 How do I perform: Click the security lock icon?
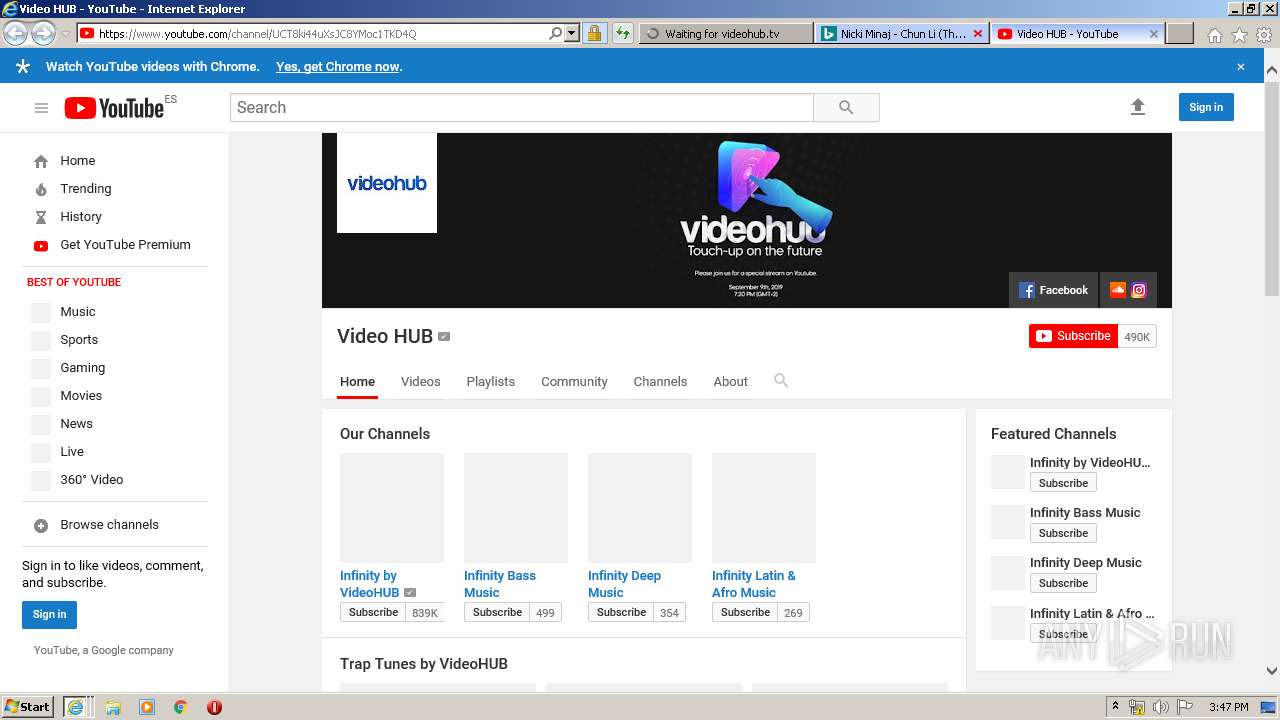[594, 33]
